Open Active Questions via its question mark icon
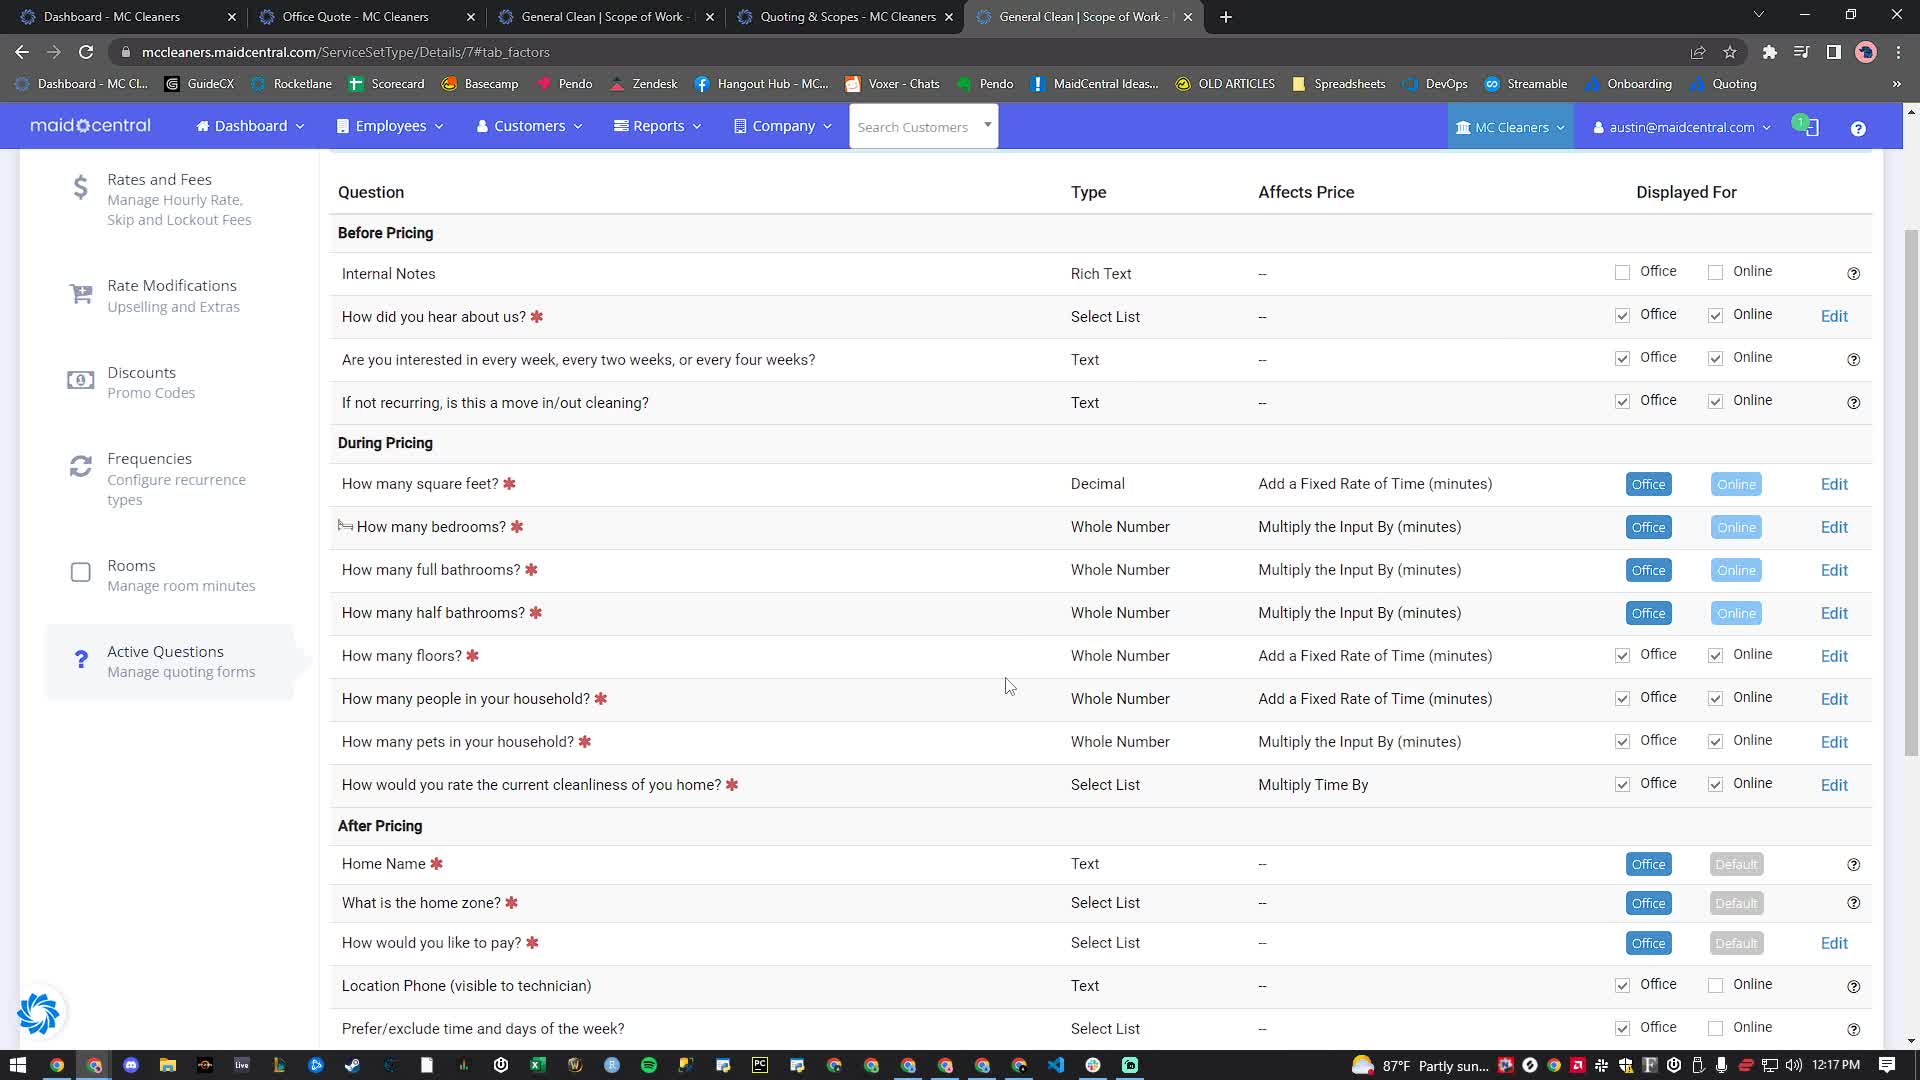Screen dimensions: 1920x1080 pos(81,659)
